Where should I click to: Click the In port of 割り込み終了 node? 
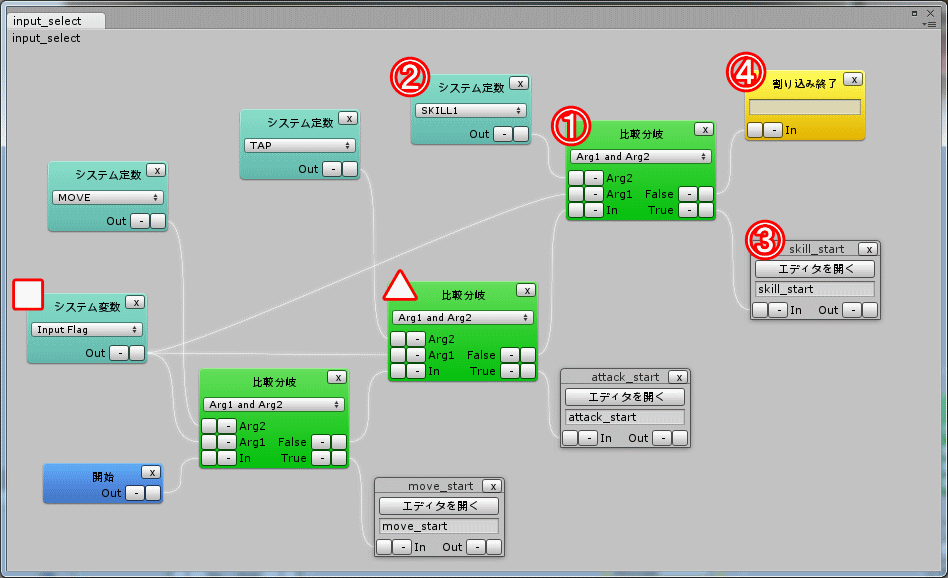coord(755,130)
